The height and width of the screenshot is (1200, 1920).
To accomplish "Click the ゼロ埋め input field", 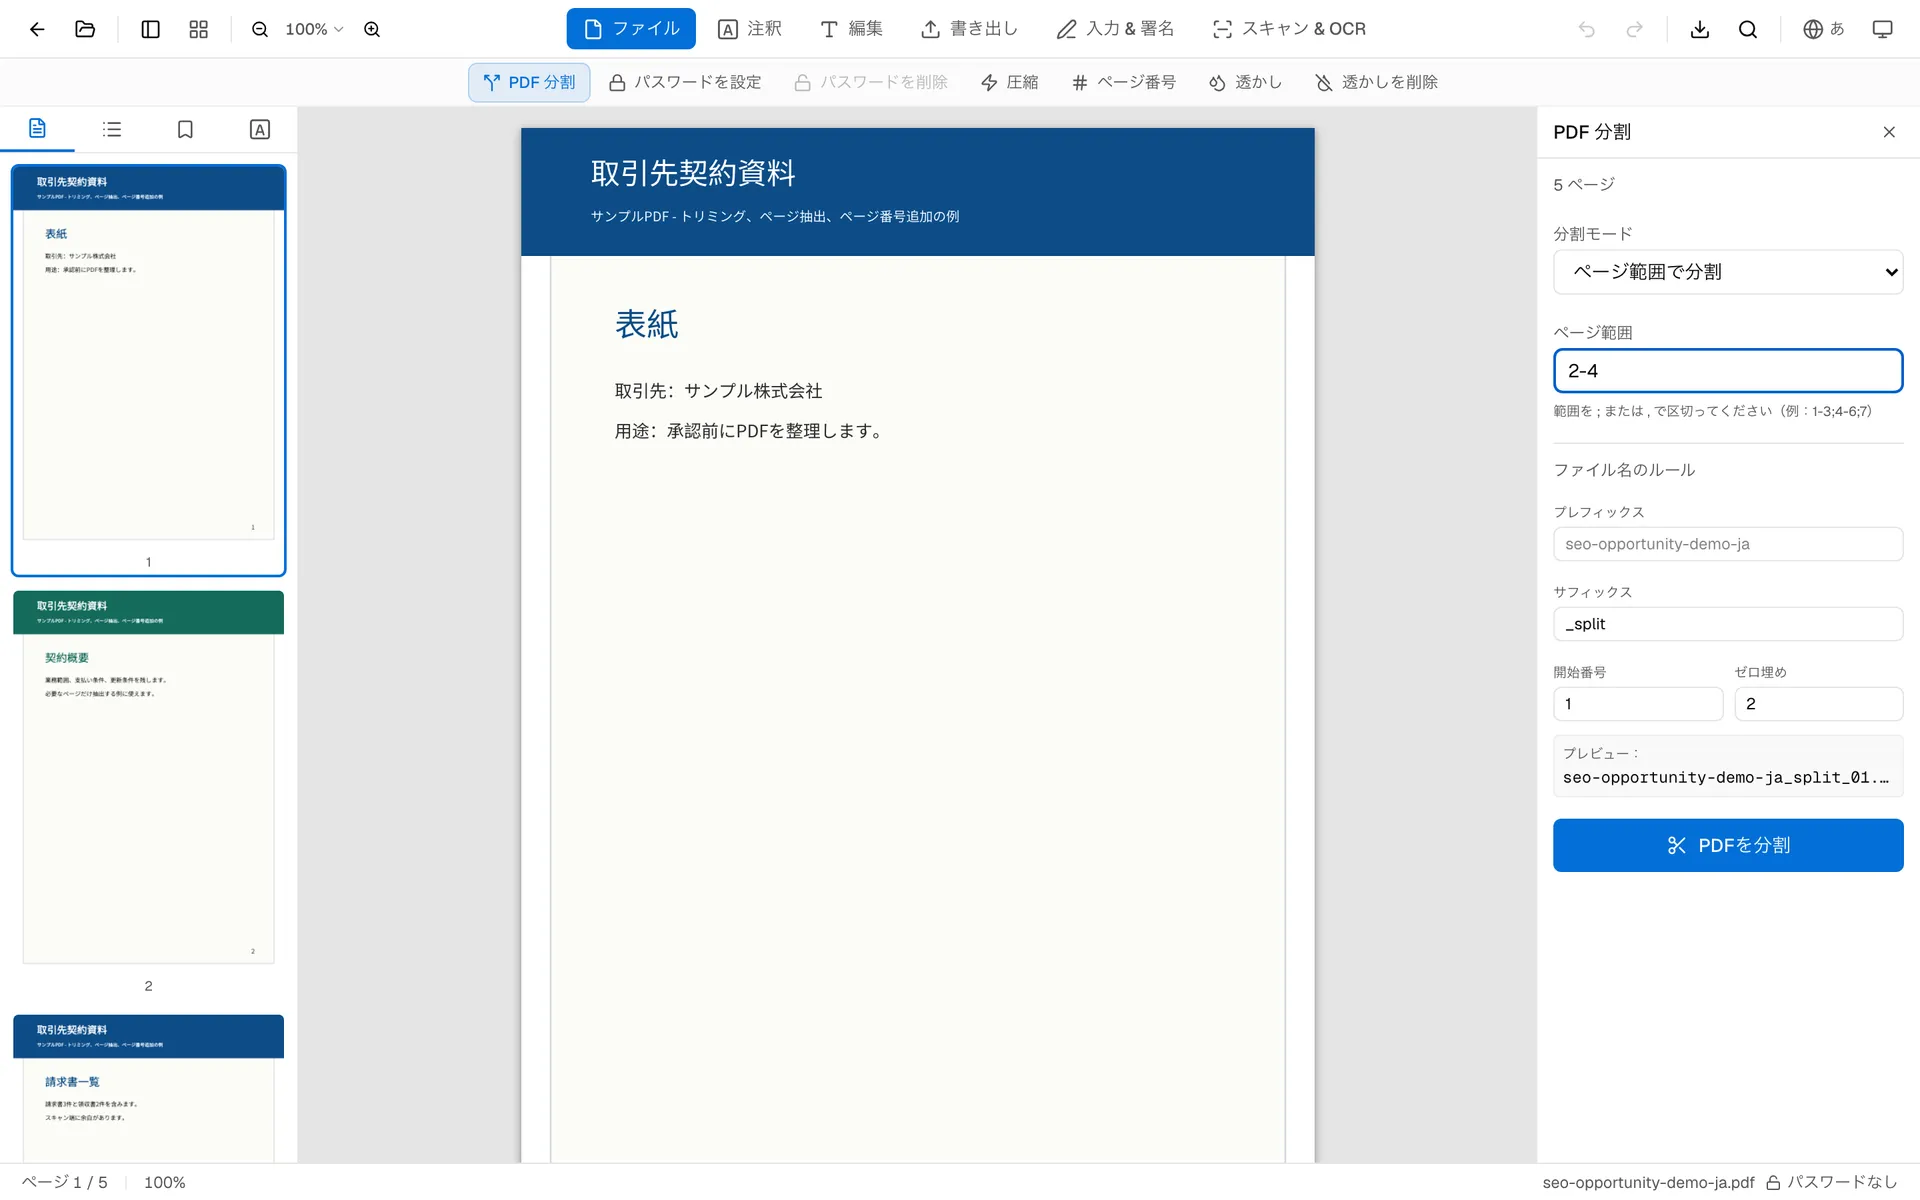I will point(1818,704).
